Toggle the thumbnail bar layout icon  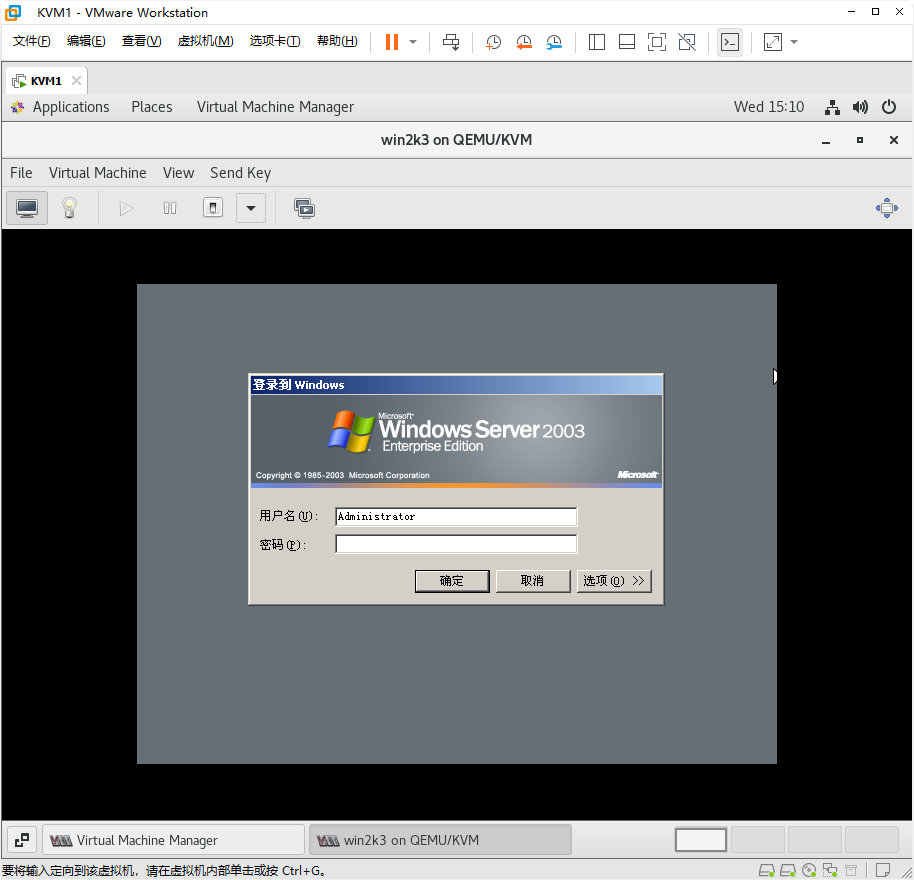[x=627, y=42]
